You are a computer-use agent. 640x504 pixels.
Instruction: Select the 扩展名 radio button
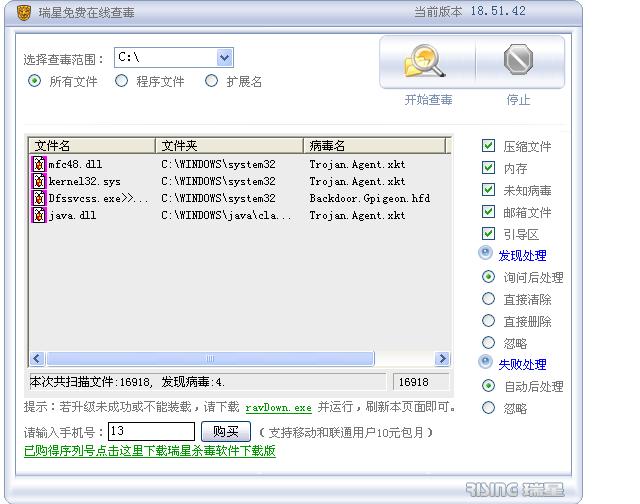pos(211,81)
